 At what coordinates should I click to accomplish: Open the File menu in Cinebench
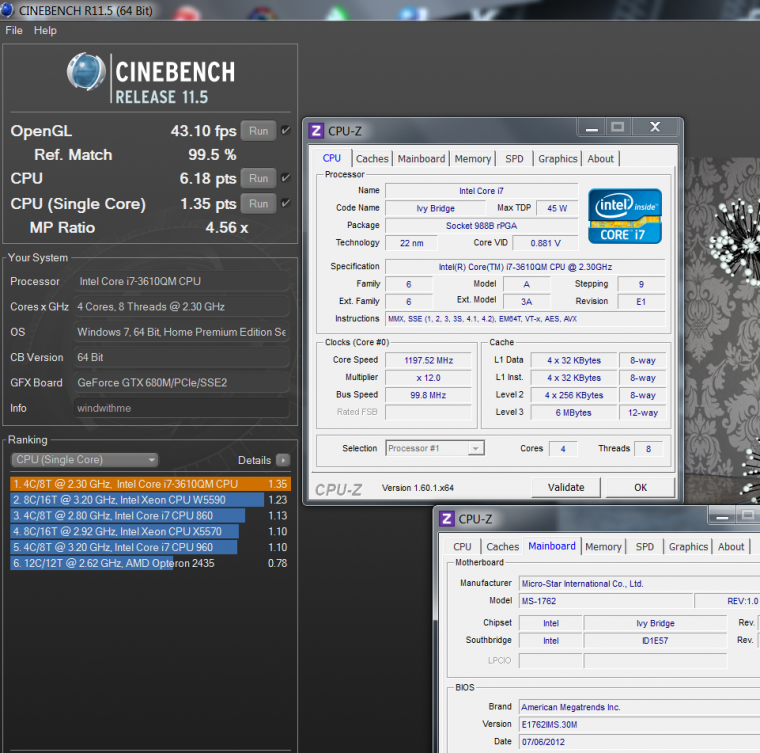(x=14, y=30)
